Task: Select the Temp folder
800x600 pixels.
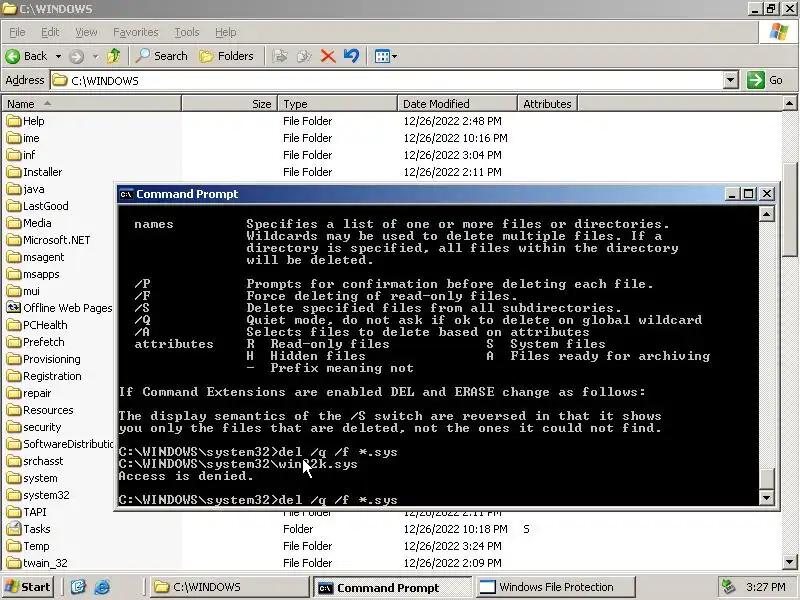Action: pyautogui.click(x=28, y=546)
